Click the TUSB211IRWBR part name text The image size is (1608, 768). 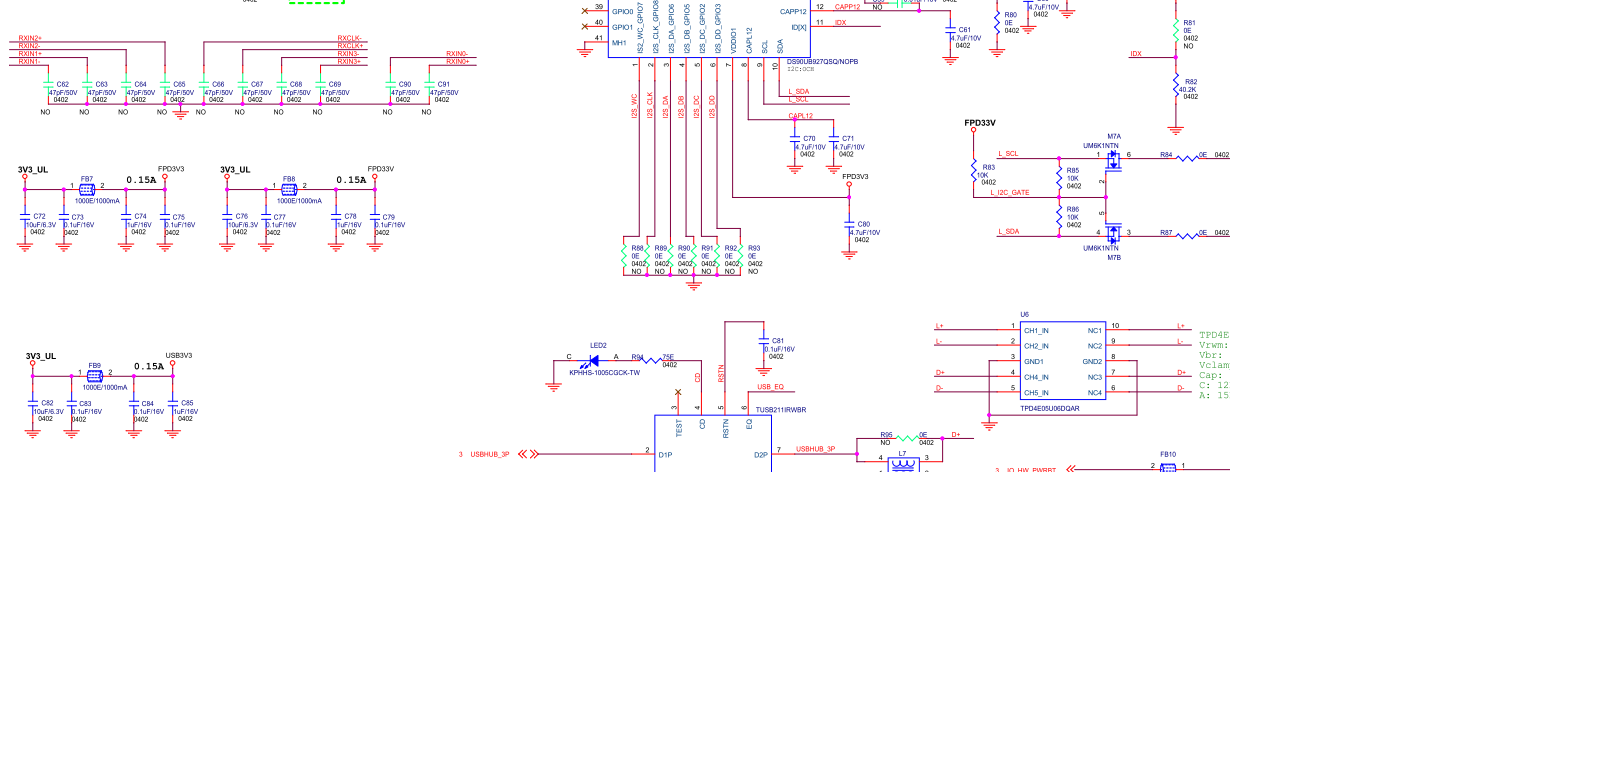(x=781, y=410)
